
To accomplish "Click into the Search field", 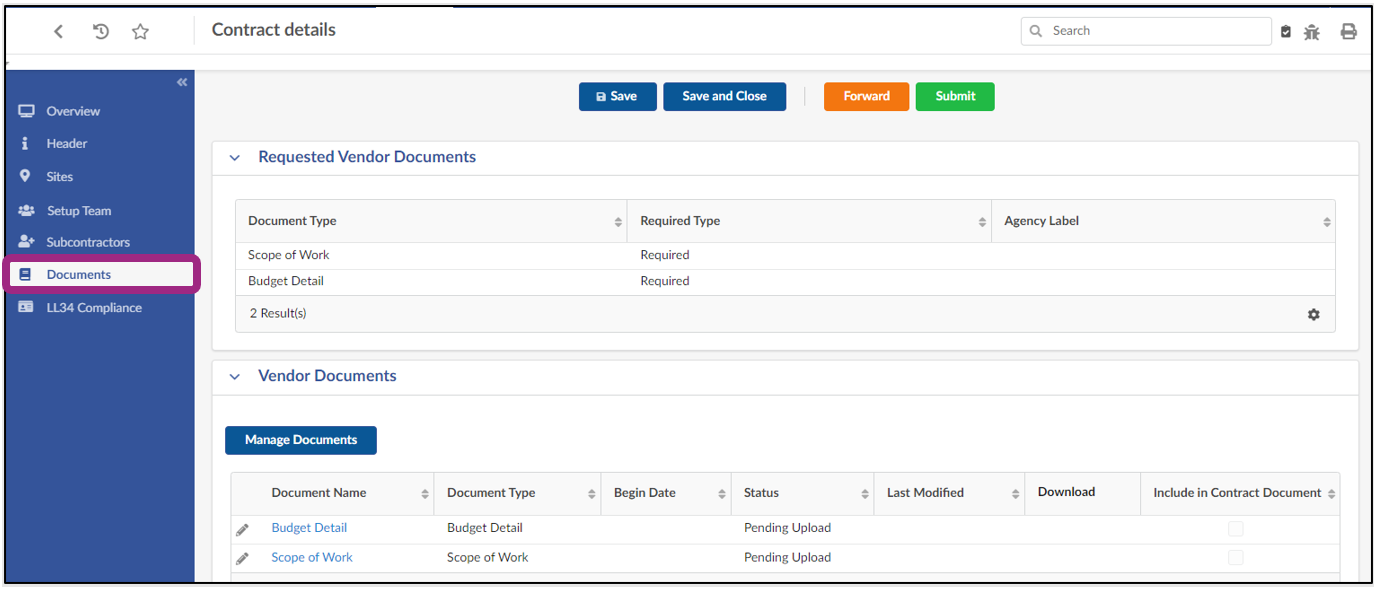I will 1155,31.
